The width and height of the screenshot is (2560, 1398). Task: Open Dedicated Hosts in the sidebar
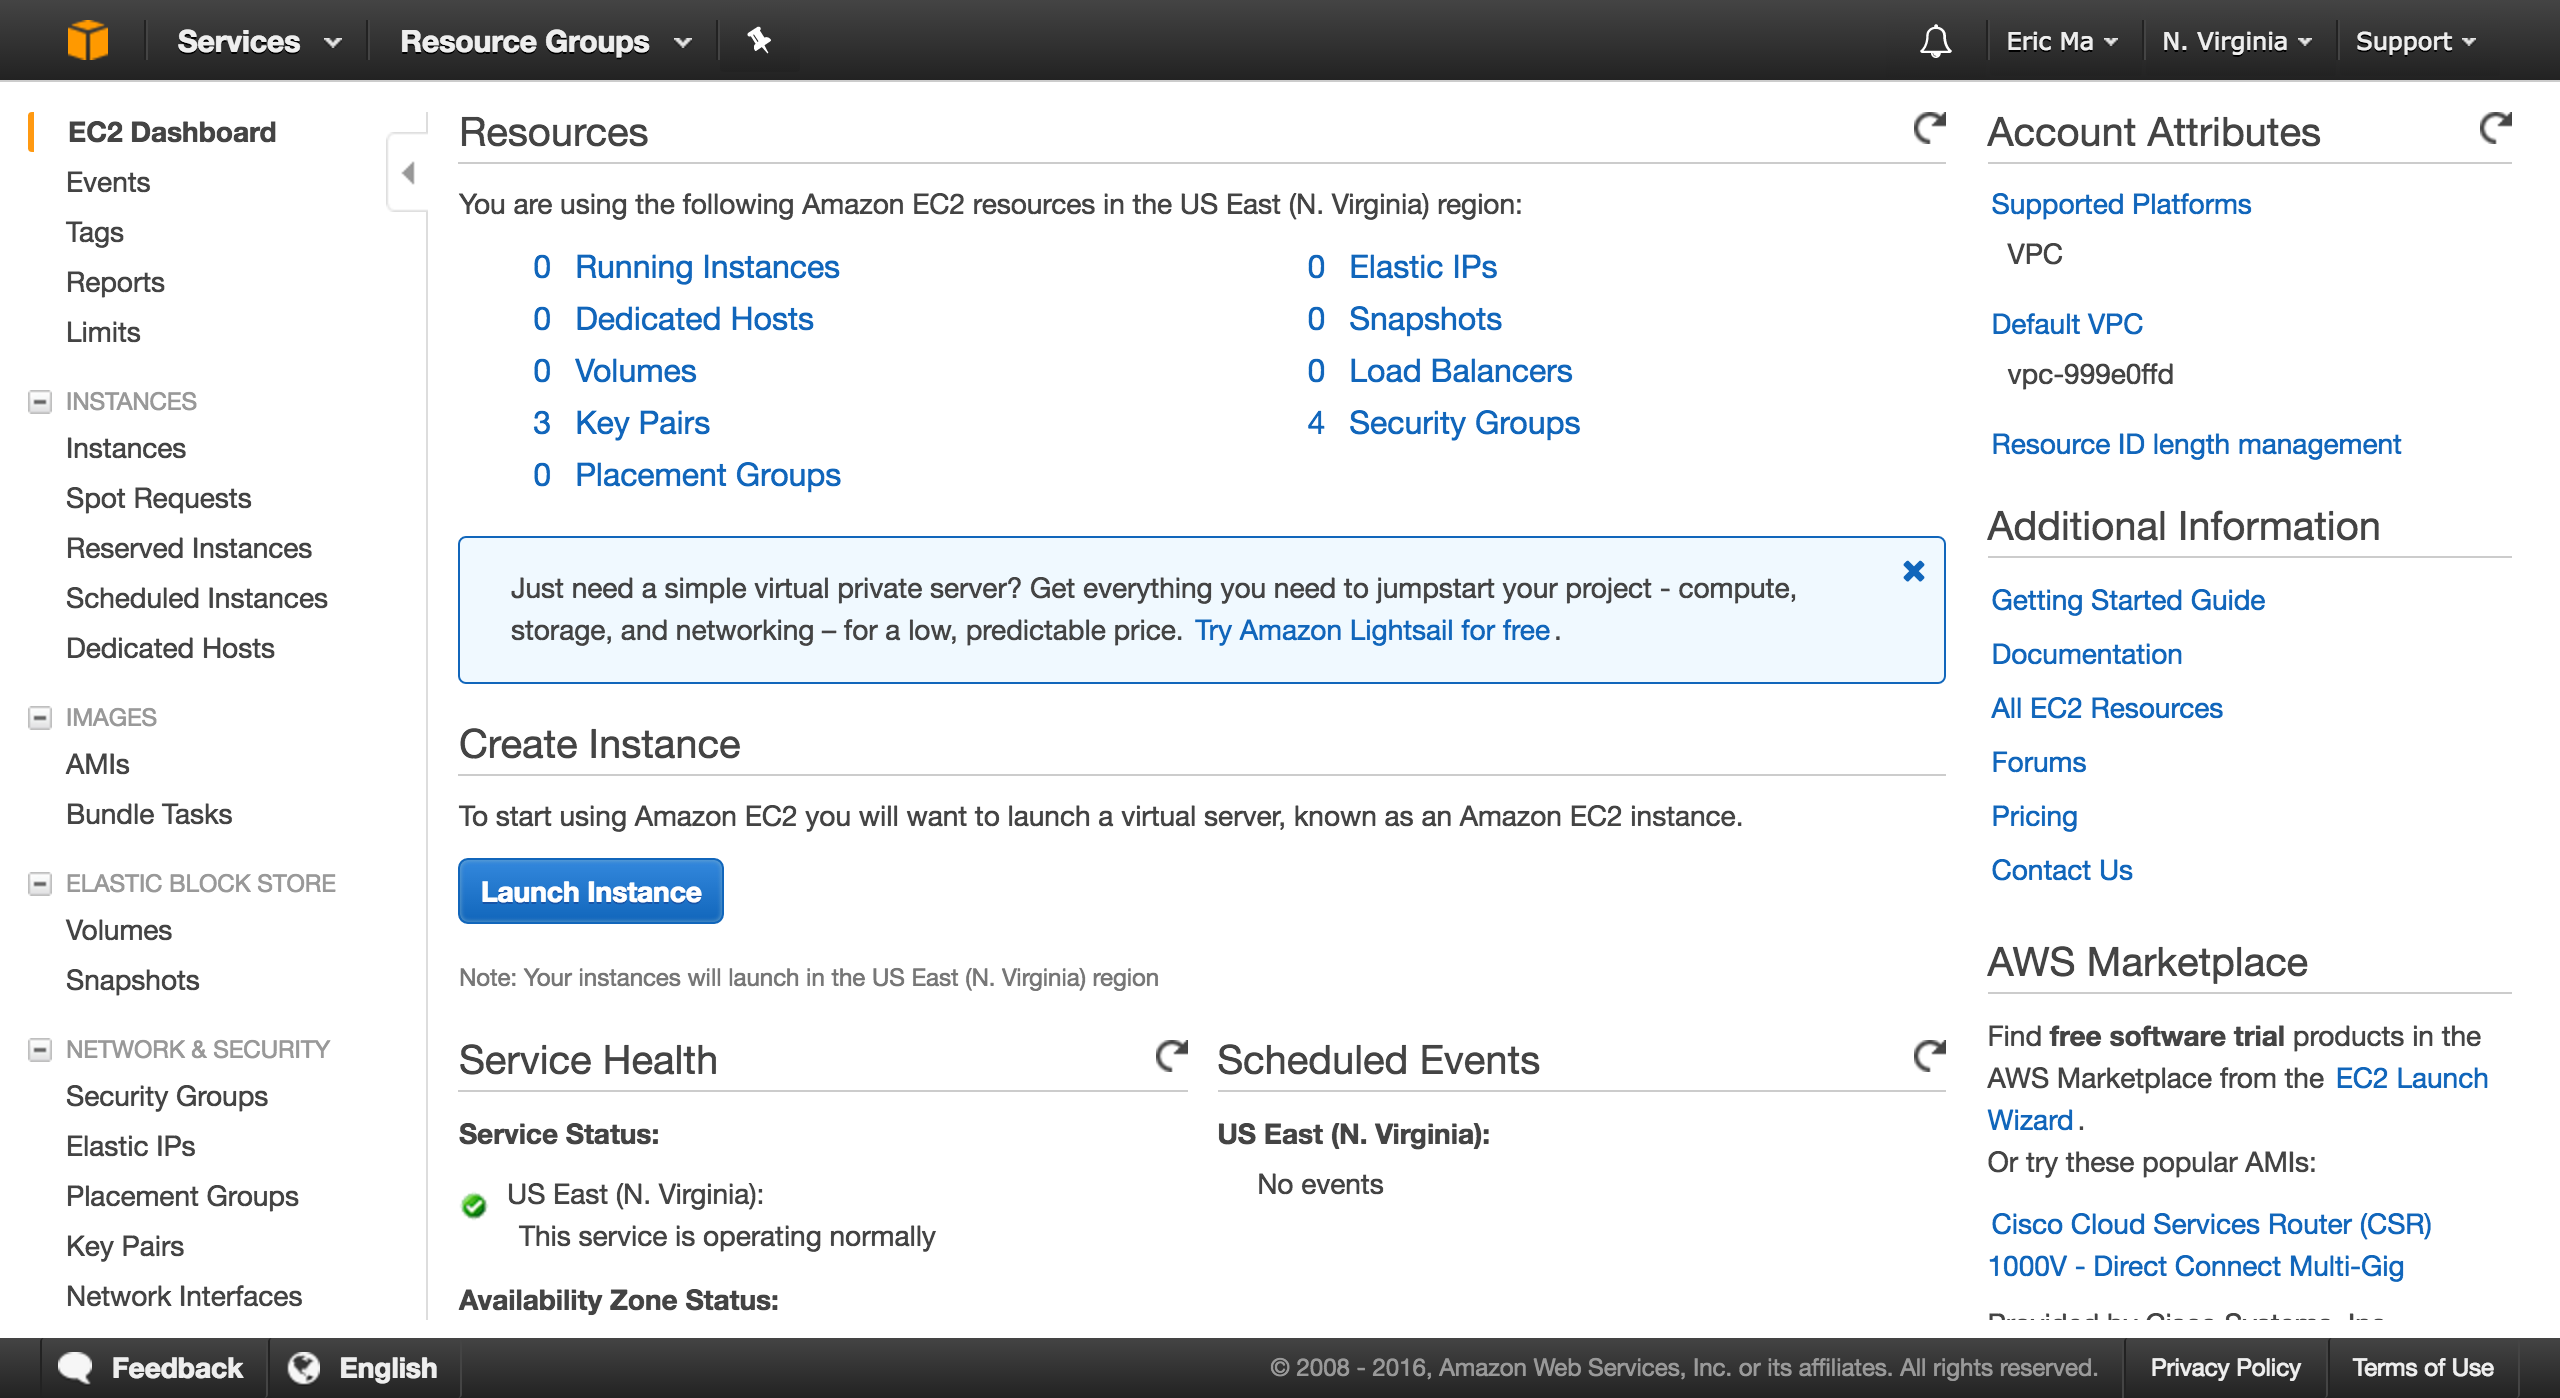coord(170,648)
